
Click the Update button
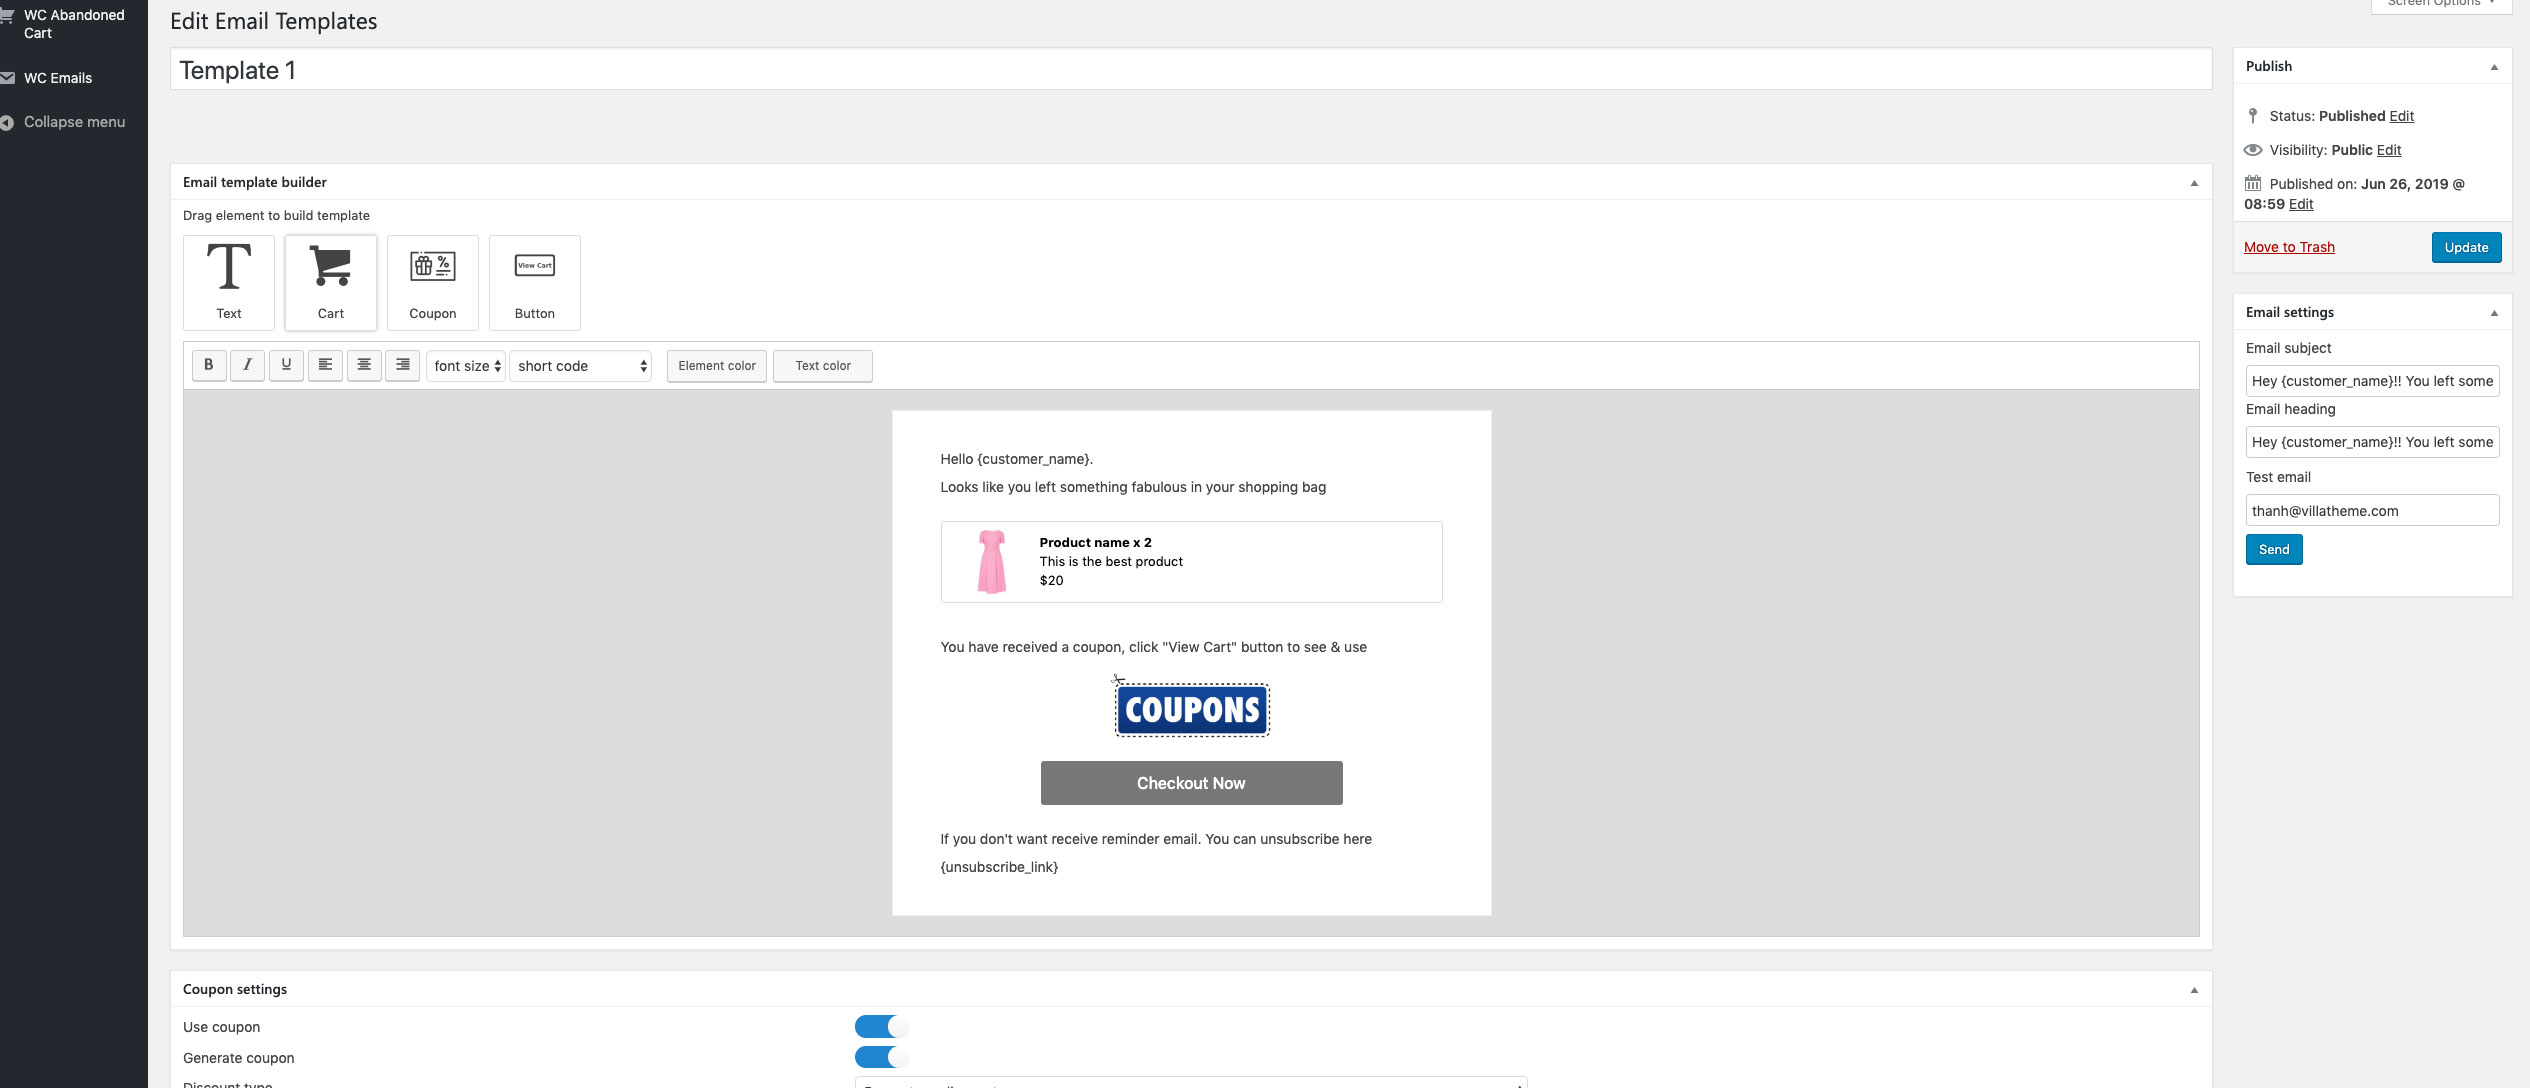coord(2466,247)
